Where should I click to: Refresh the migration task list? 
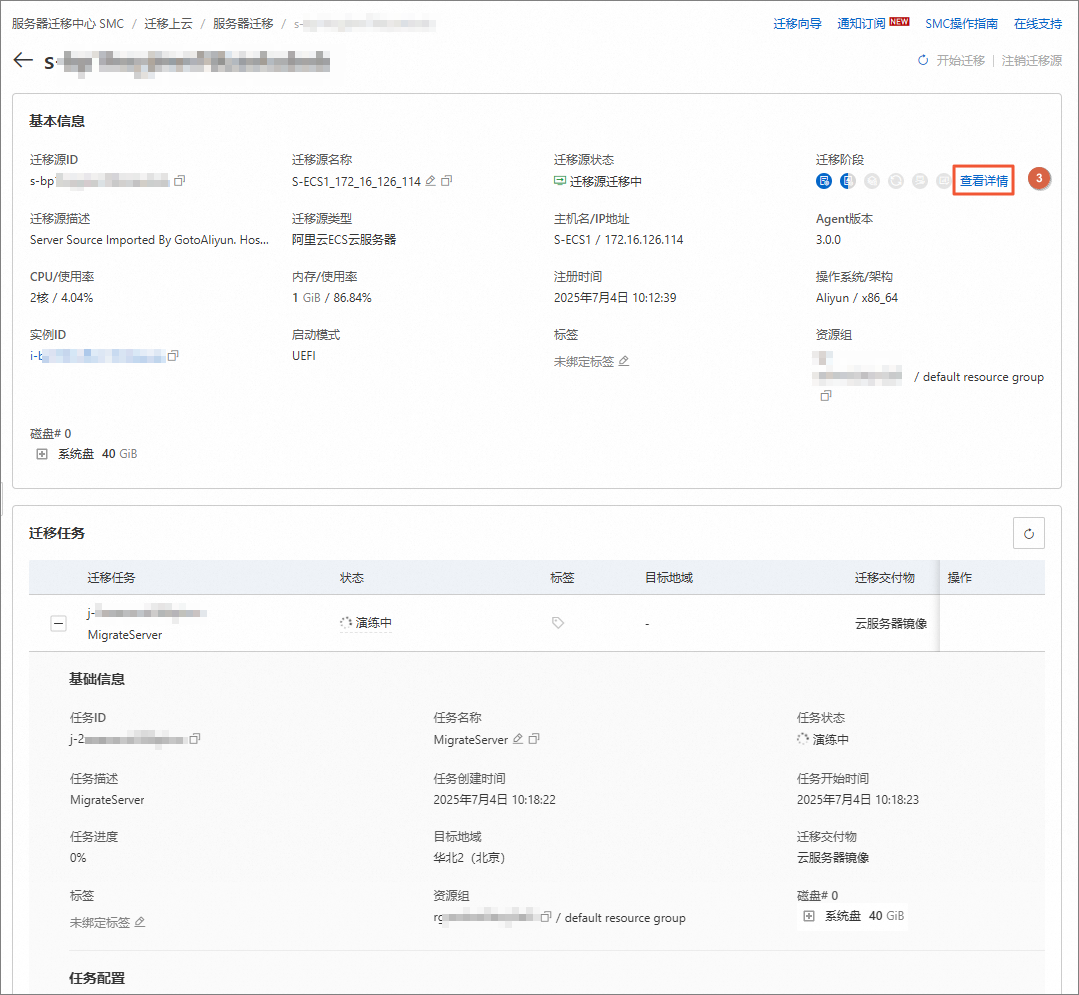pyautogui.click(x=1029, y=533)
